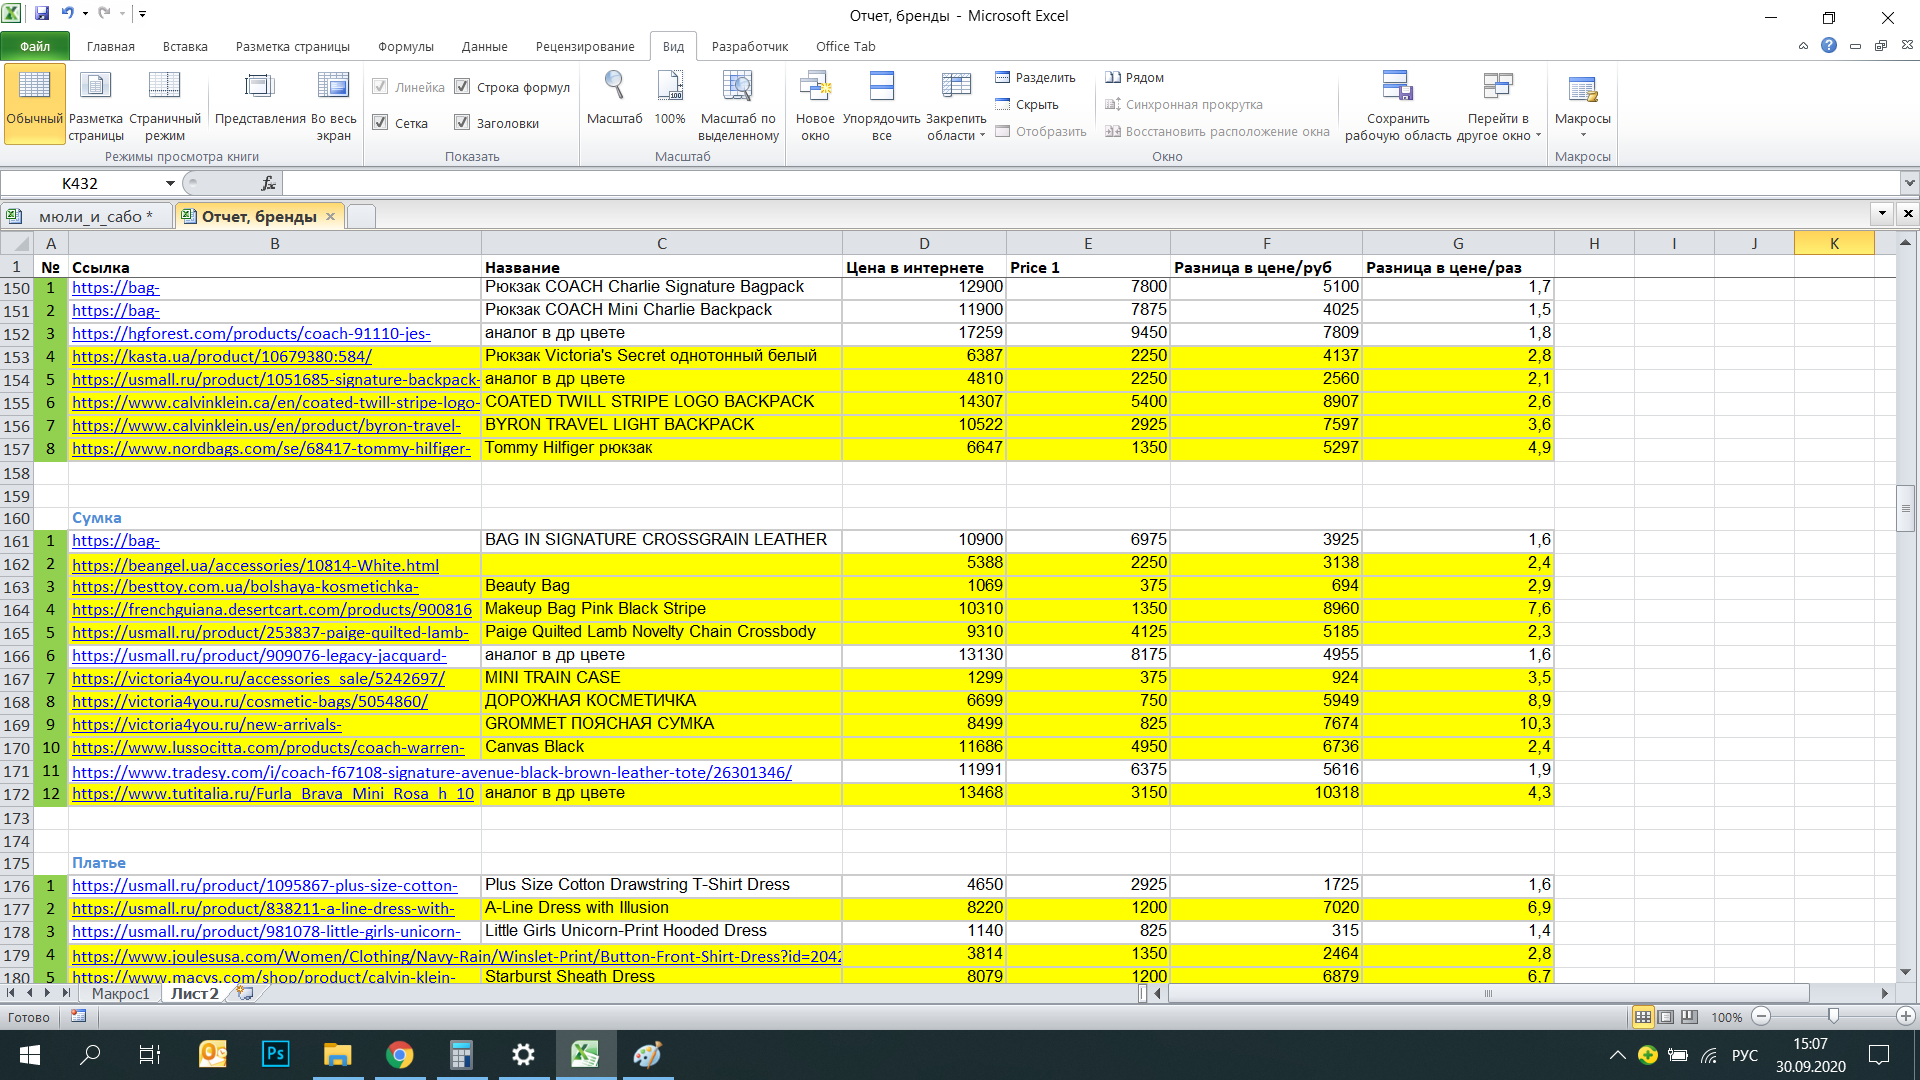Open Custom Views (Представления)
The height and width of the screenshot is (1080, 1920).
pos(260,98)
